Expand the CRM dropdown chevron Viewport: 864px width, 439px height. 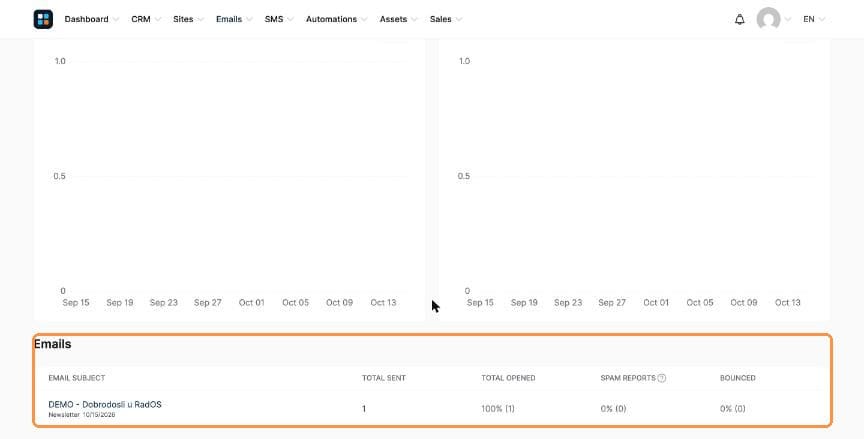click(x=158, y=20)
